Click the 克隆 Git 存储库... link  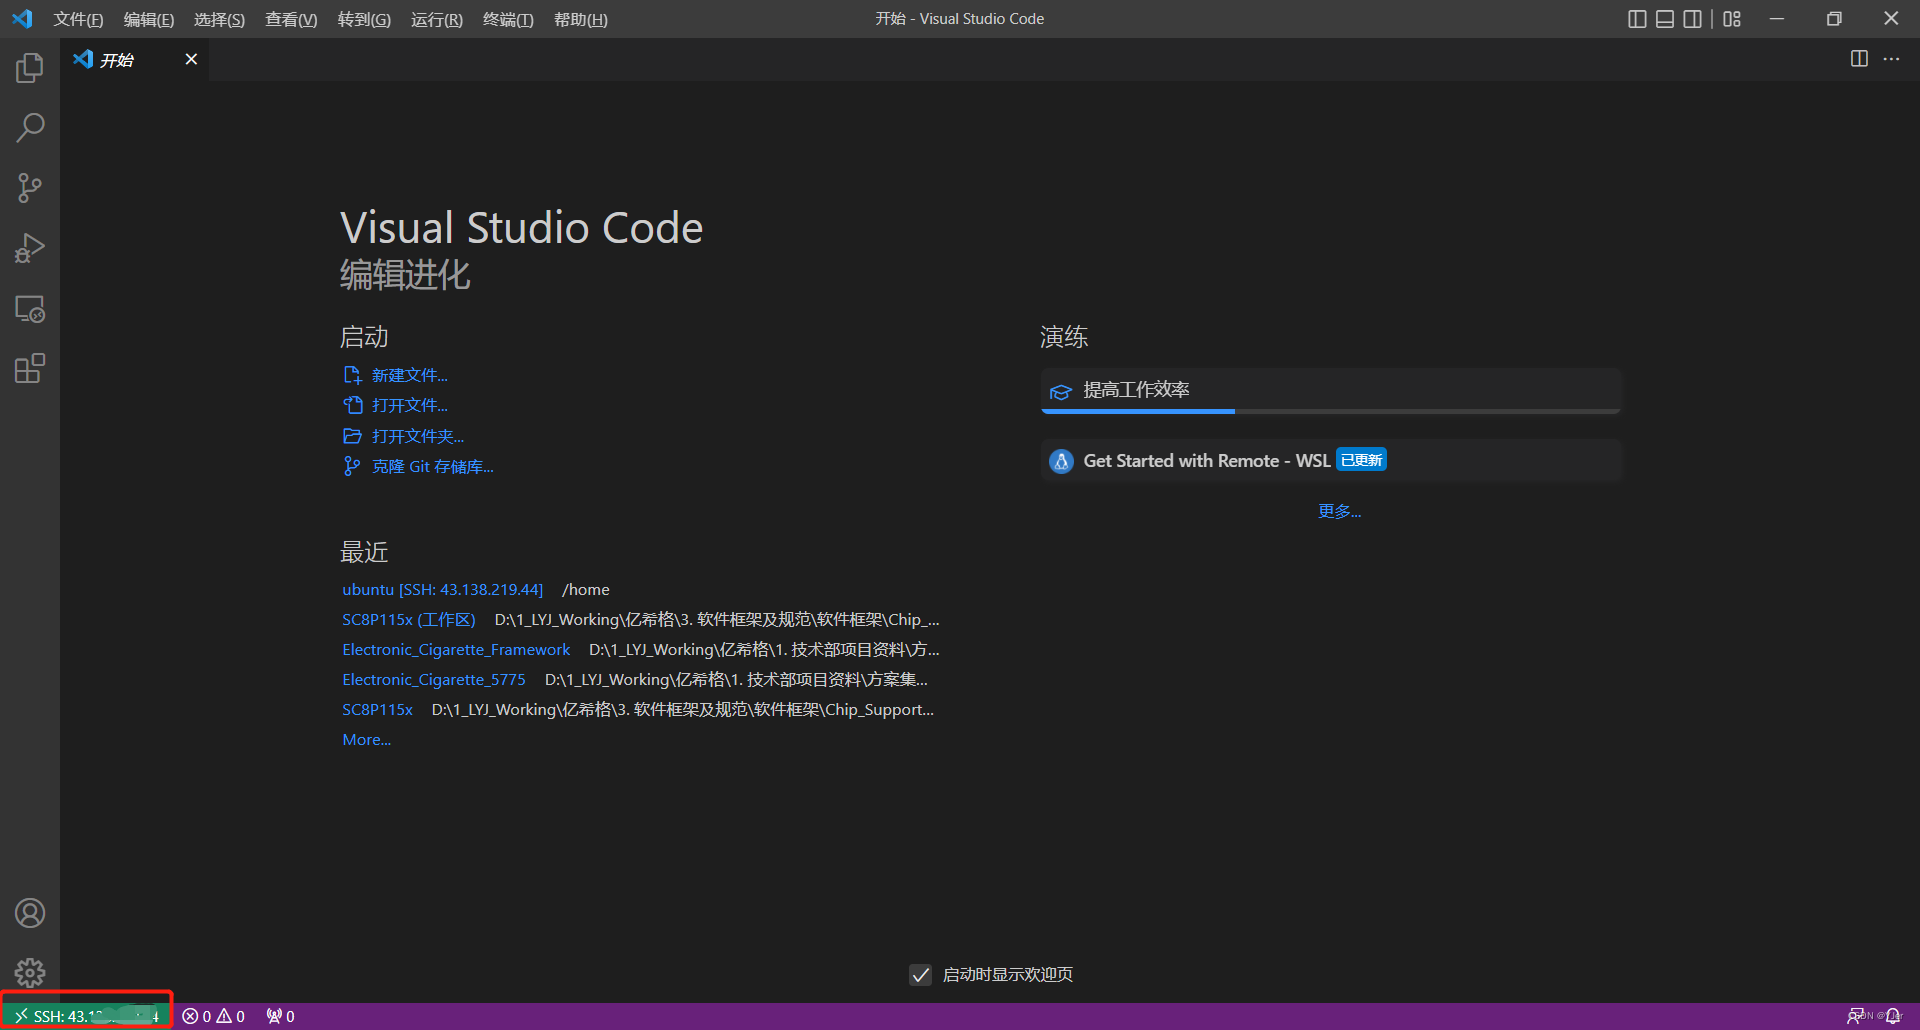point(433,466)
